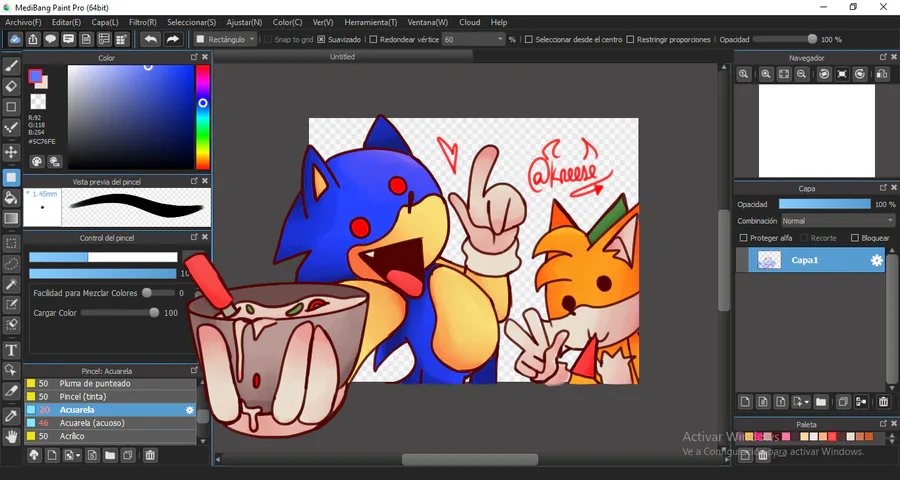This screenshot has height=480, width=900.
Task: Adjust the hue strip in Color panel
Action: click(203, 117)
